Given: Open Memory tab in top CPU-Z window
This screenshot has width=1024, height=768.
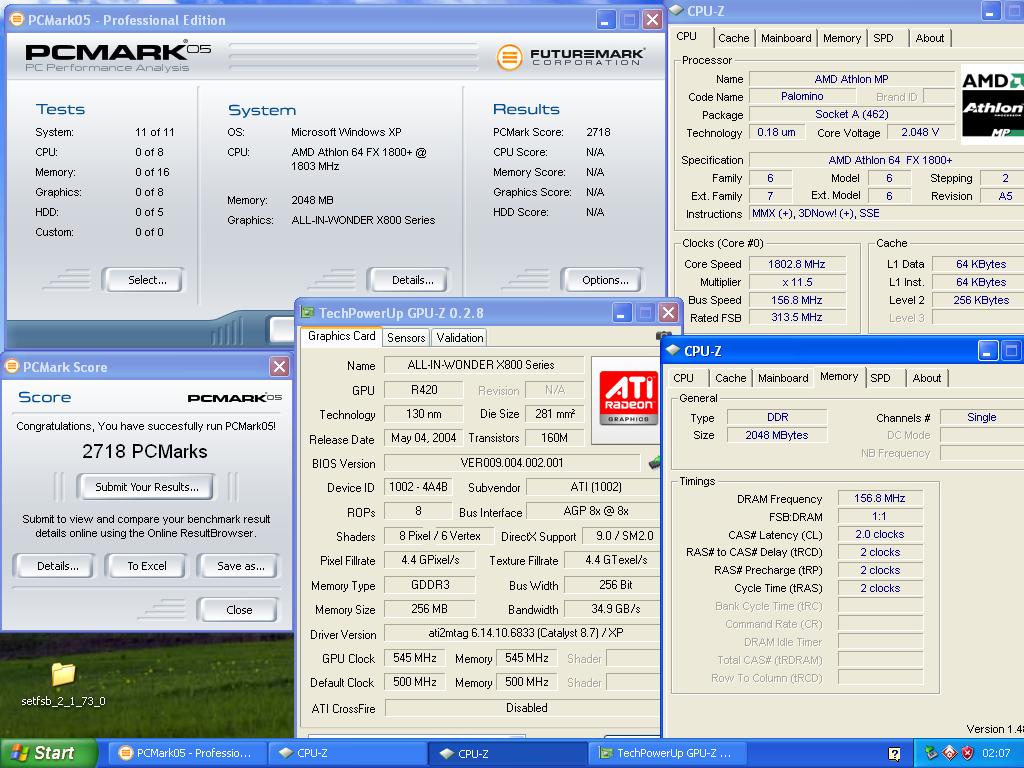Looking at the screenshot, I should [842, 38].
